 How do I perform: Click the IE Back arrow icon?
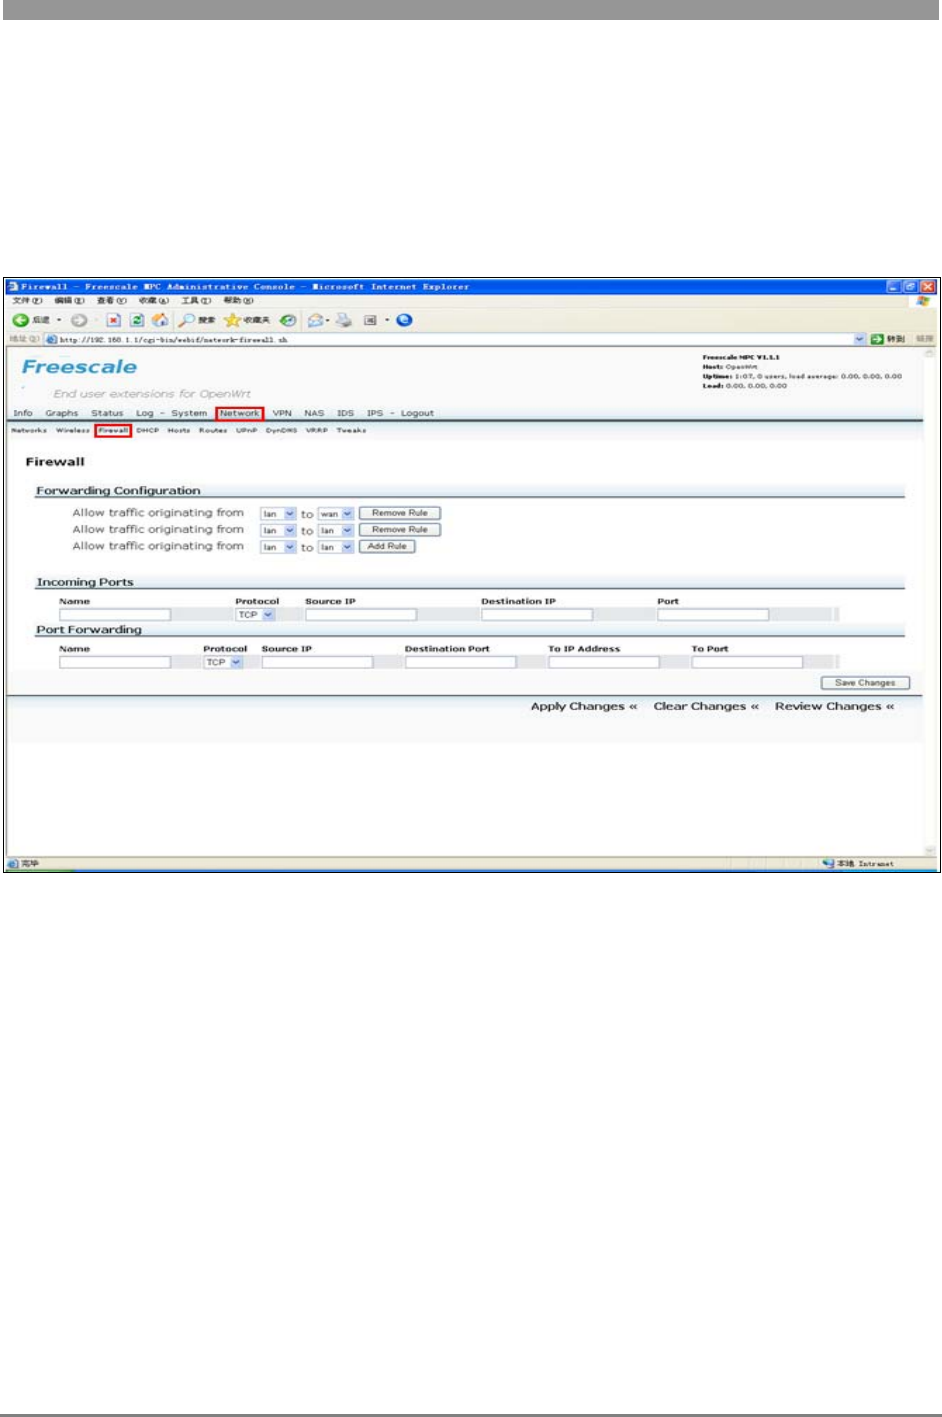tap(20, 320)
